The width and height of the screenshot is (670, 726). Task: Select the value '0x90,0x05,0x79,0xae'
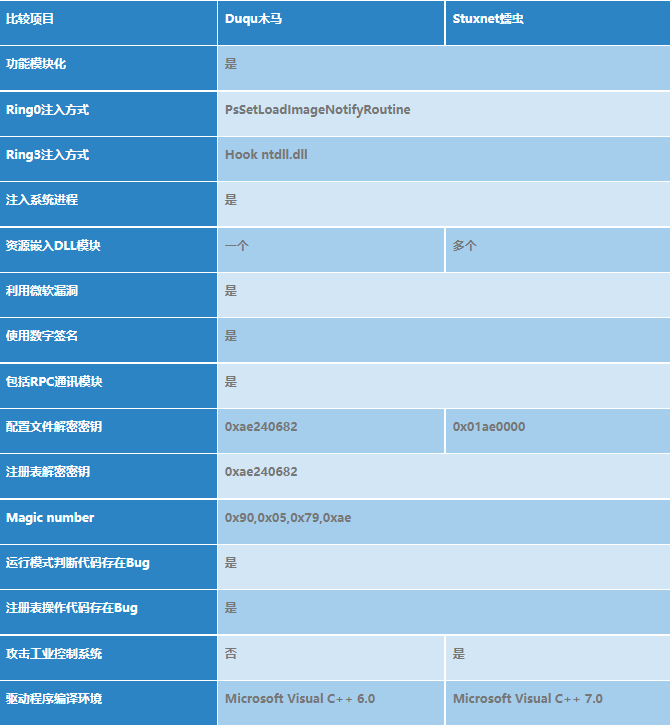point(288,517)
